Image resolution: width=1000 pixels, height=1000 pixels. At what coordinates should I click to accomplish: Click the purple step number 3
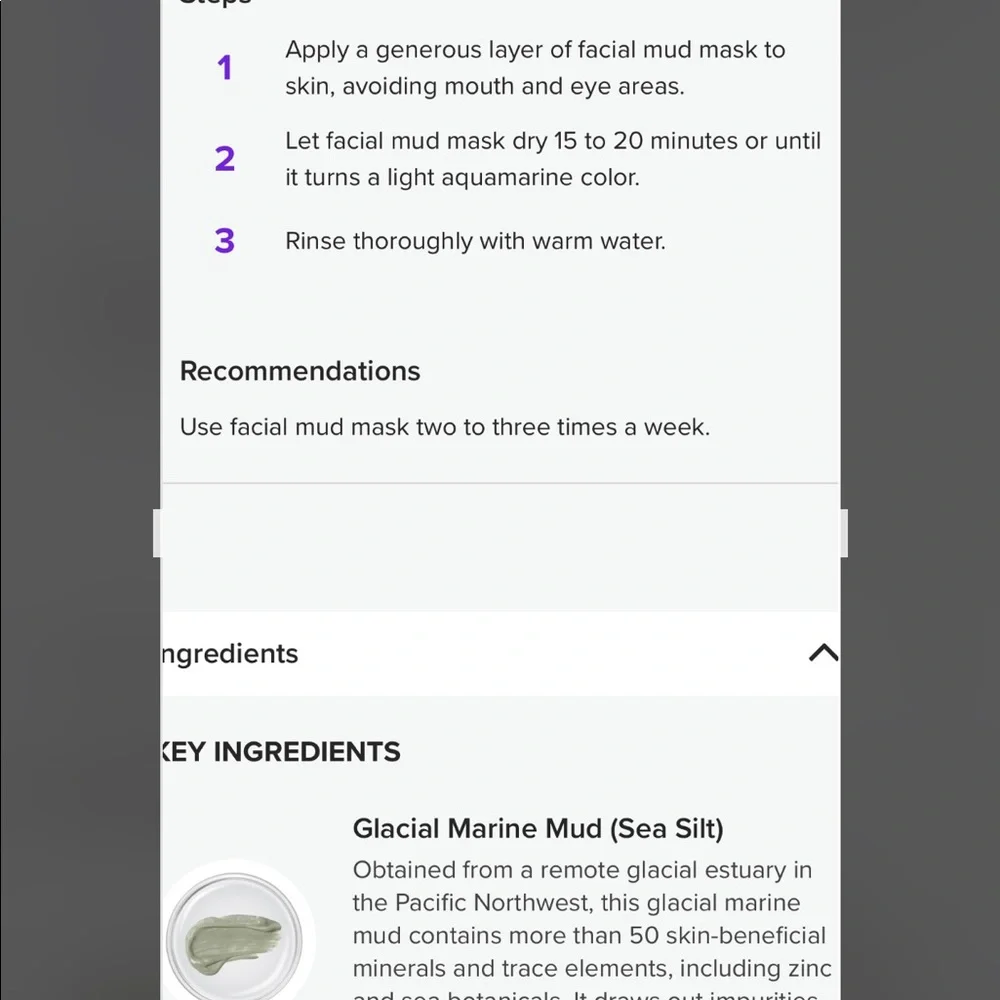(224, 241)
